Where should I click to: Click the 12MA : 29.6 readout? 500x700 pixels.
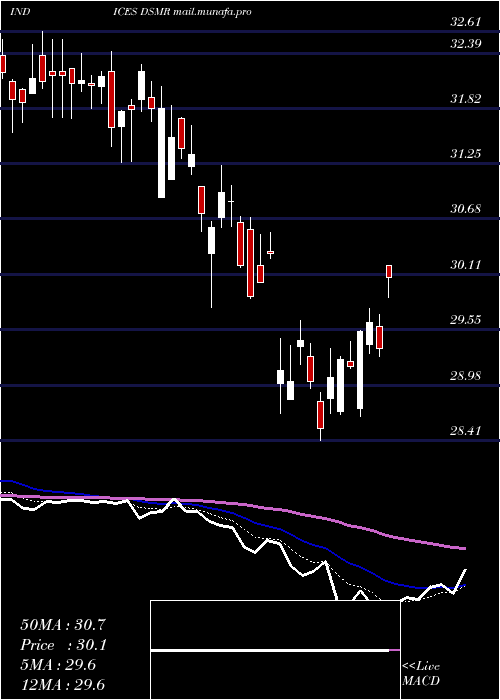[63, 685]
